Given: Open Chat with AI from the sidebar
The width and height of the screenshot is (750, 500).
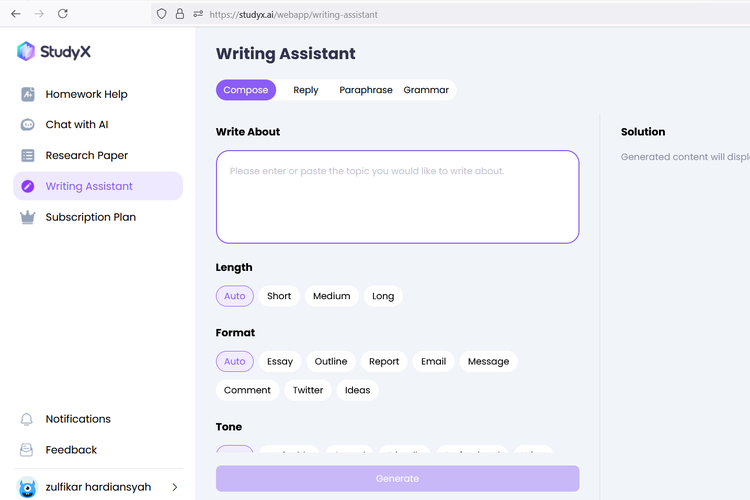Looking at the screenshot, I should coord(98,125).
